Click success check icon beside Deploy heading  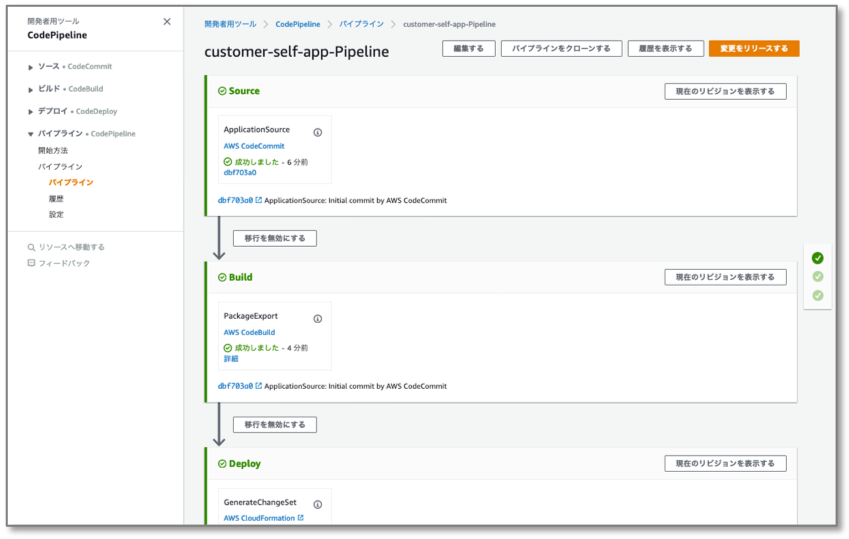pyautogui.click(x=222, y=464)
